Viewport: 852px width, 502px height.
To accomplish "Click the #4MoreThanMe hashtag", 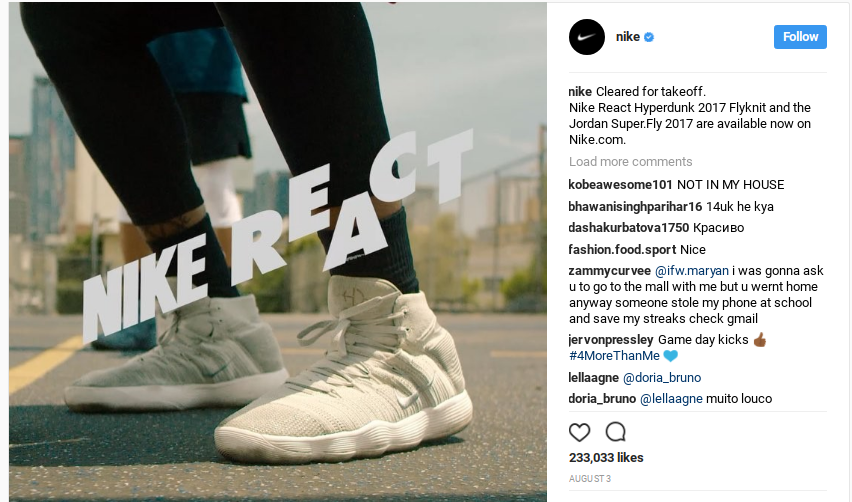I will [x=614, y=356].
